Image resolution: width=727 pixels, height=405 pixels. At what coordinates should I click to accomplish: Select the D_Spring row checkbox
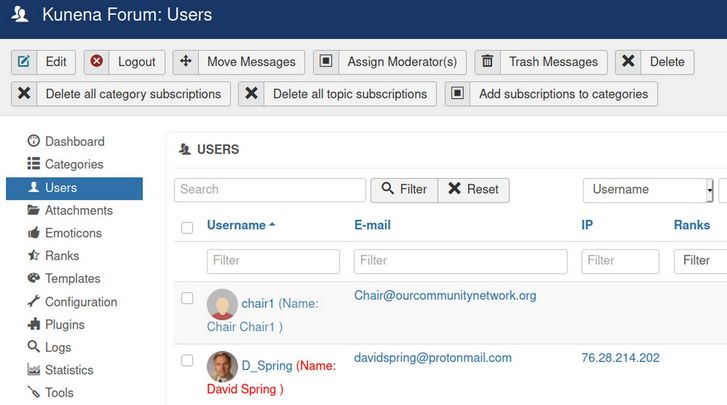point(187,360)
